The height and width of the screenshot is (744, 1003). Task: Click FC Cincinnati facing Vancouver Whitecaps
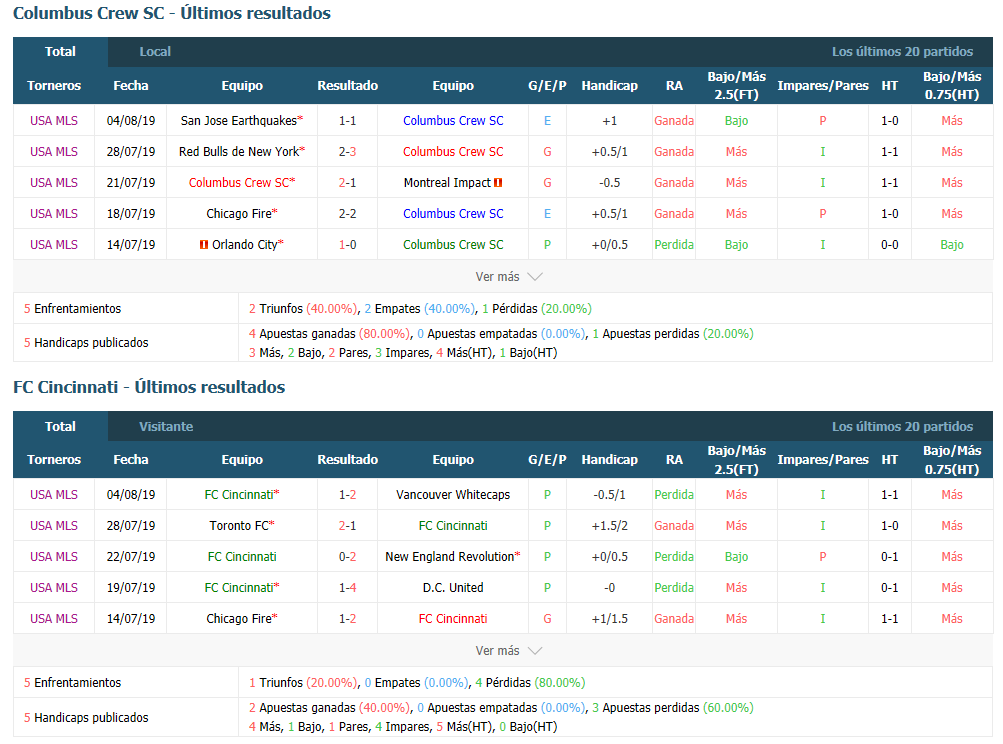(x=239, y=495)
